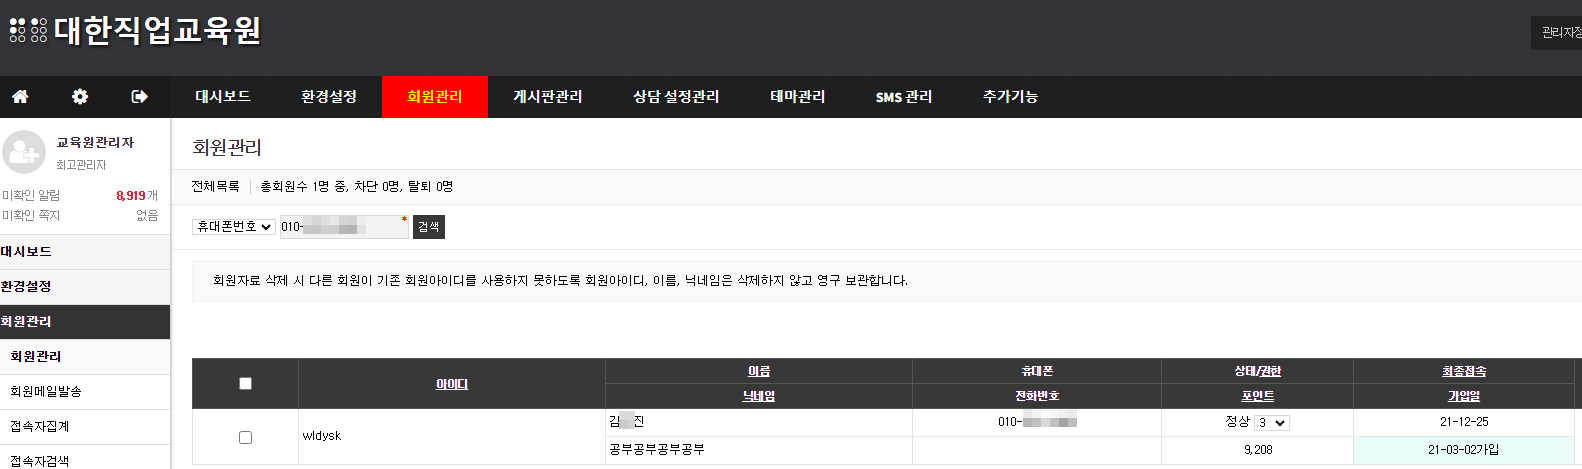Open 회원메일발송 in the sidebar
The image size is (1582, 469).
coord(46,392)
